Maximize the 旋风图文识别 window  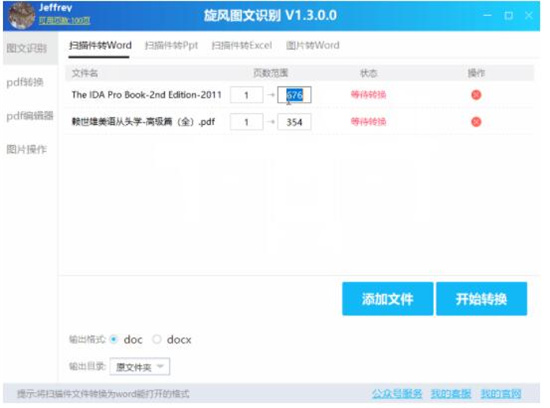tap(508, 15)
